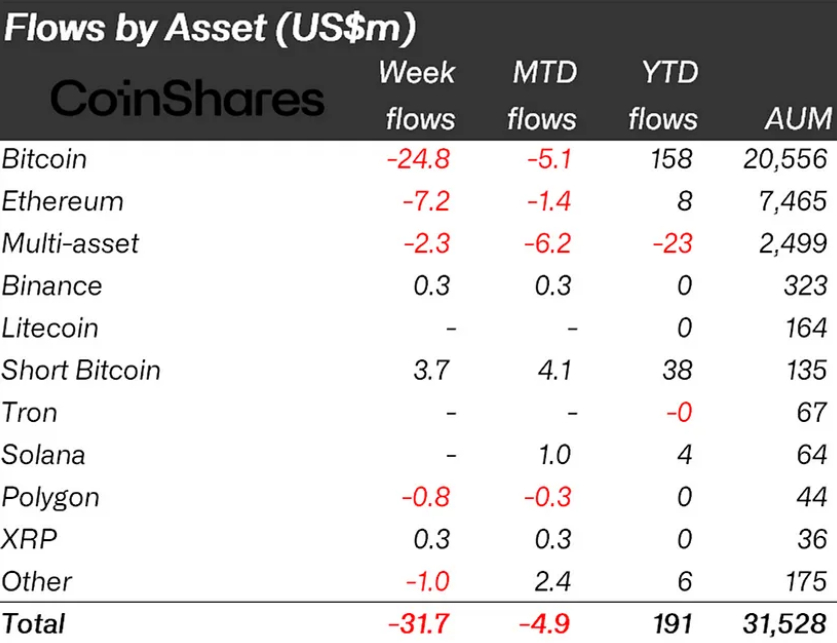Click Tron's YTD flows value -0
The image size is (837, 643).
679,412
